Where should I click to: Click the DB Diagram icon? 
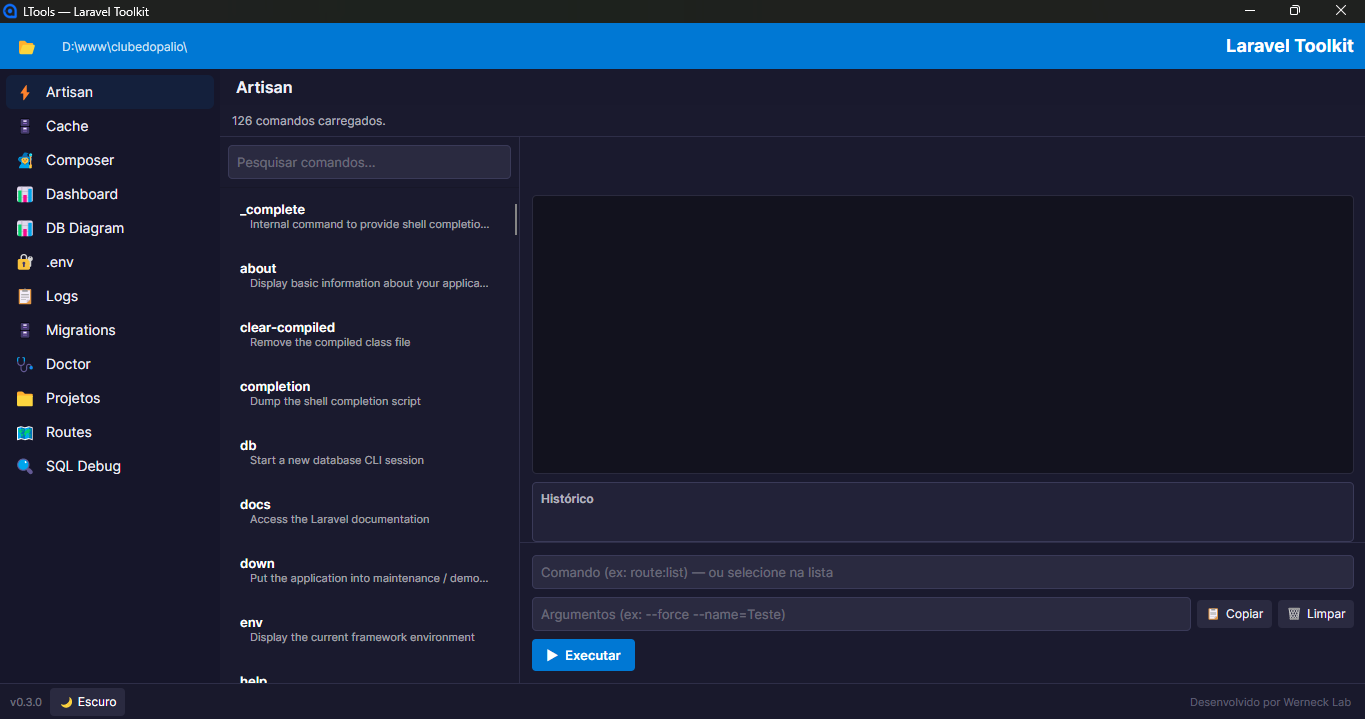click(x=25, y=228)
